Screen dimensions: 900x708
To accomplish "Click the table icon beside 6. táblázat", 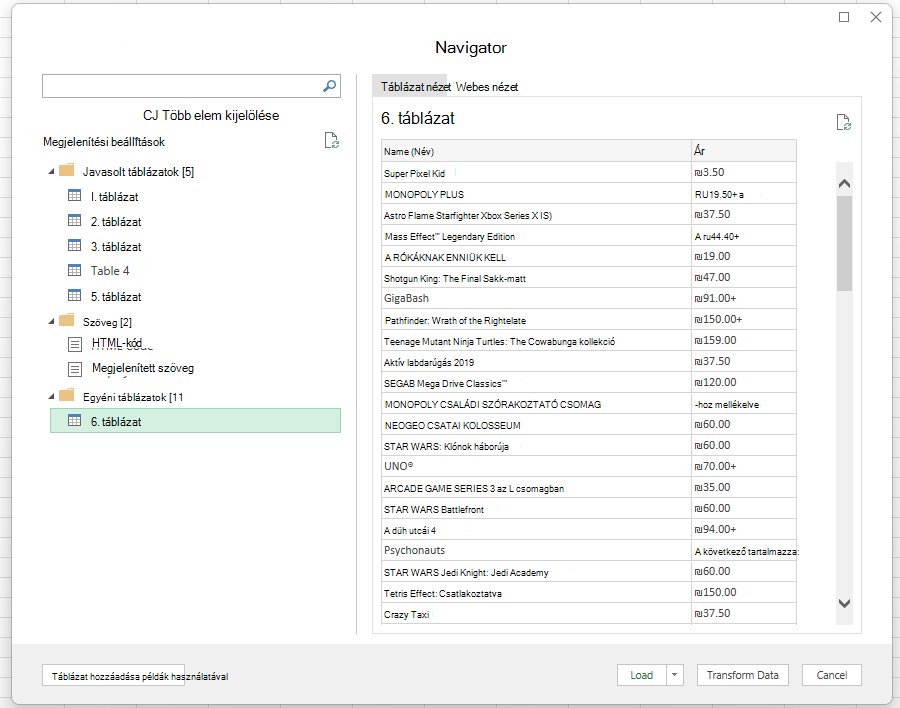I will pos(75,421).
